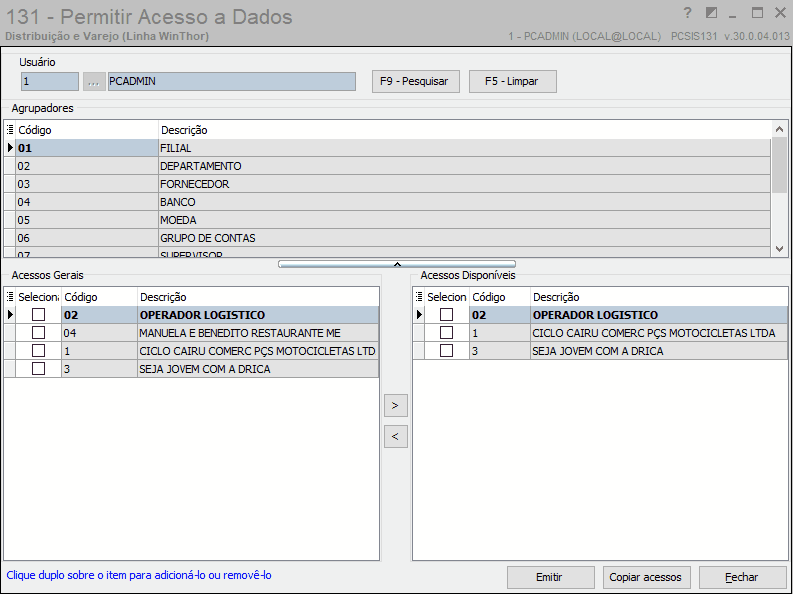Check CICLO CAIRU row in Acessos Disponíveis
Viewport: 793px width, 594px height.
(447, 333)
